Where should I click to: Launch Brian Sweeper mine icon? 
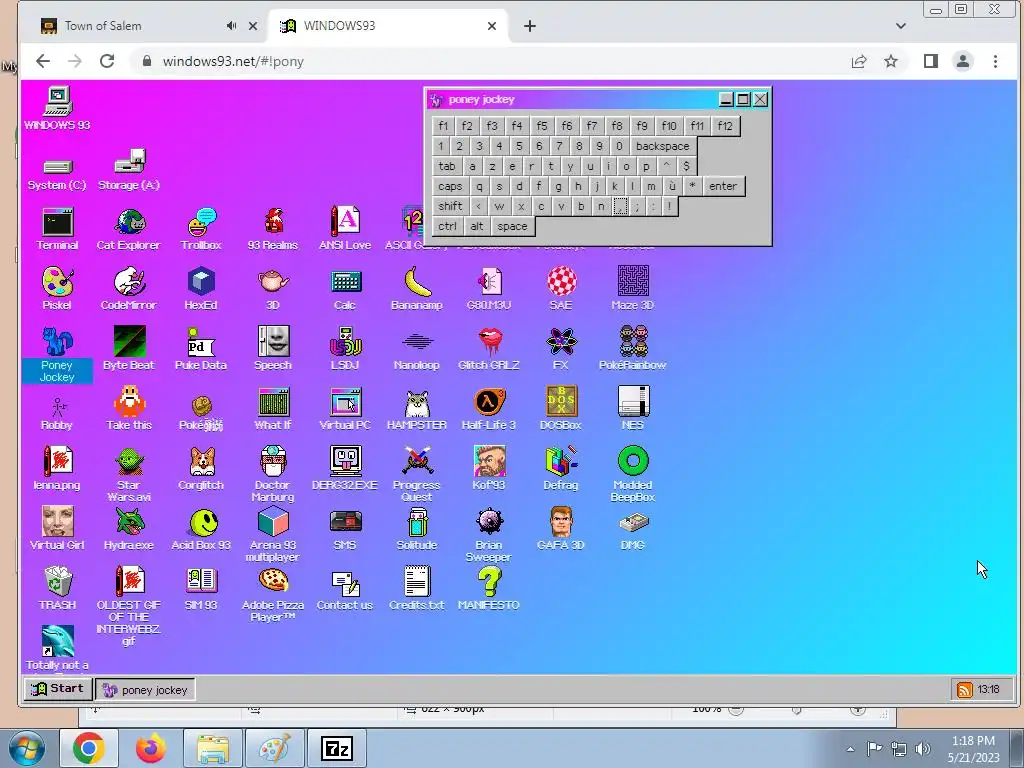(x=488, y=534)
